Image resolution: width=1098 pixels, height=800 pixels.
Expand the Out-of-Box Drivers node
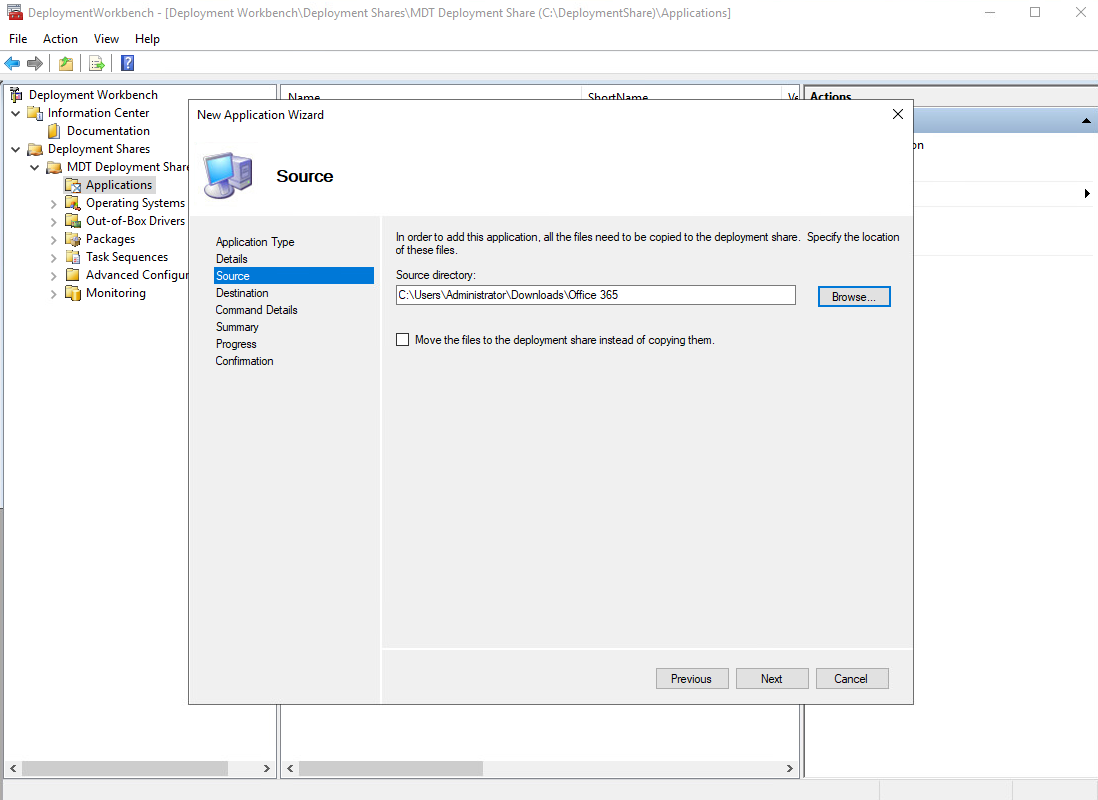pos(53,222)
